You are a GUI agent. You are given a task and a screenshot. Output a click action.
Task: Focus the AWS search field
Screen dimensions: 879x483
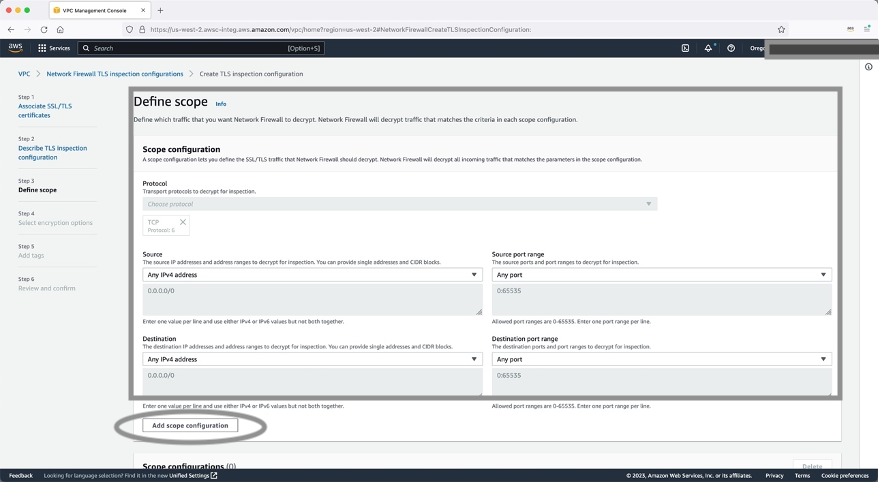tap(201, 48)
